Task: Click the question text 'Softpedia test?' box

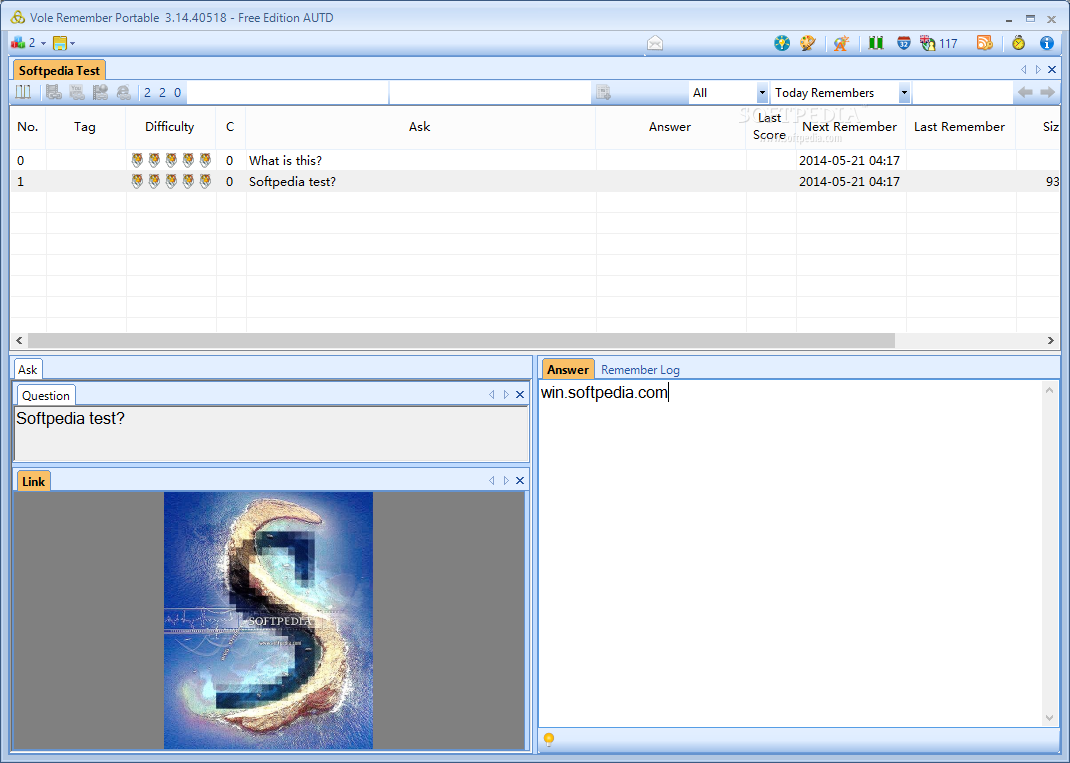Action: coord(272,434)
